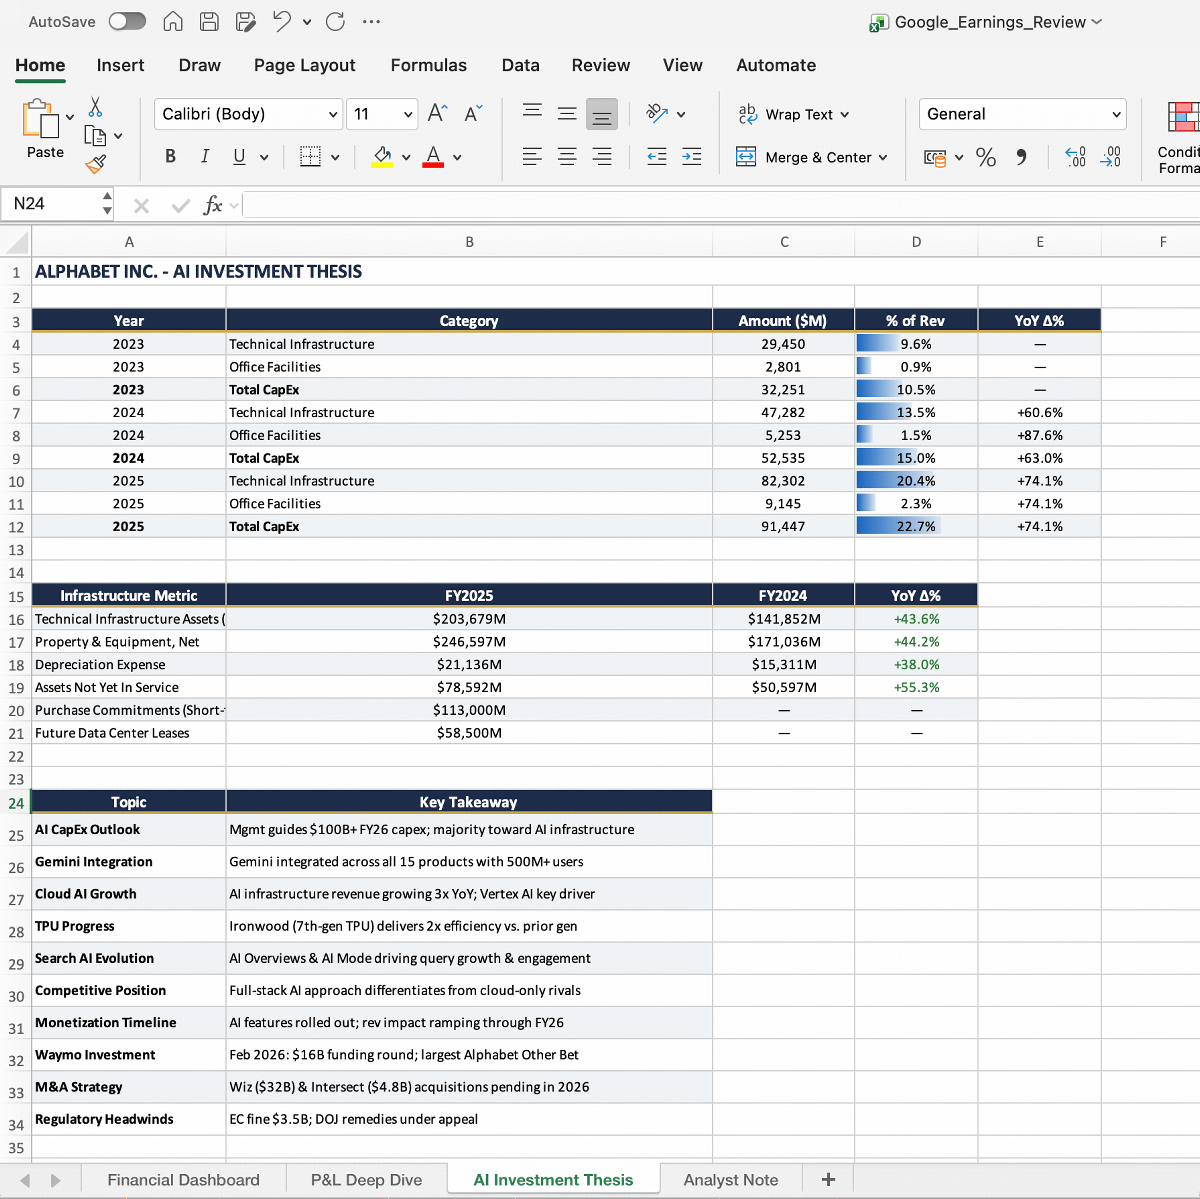The width and height of the screenshot is (1200, 1199).
Task: Click the Home icon in title bar
Action: (173, 21)
